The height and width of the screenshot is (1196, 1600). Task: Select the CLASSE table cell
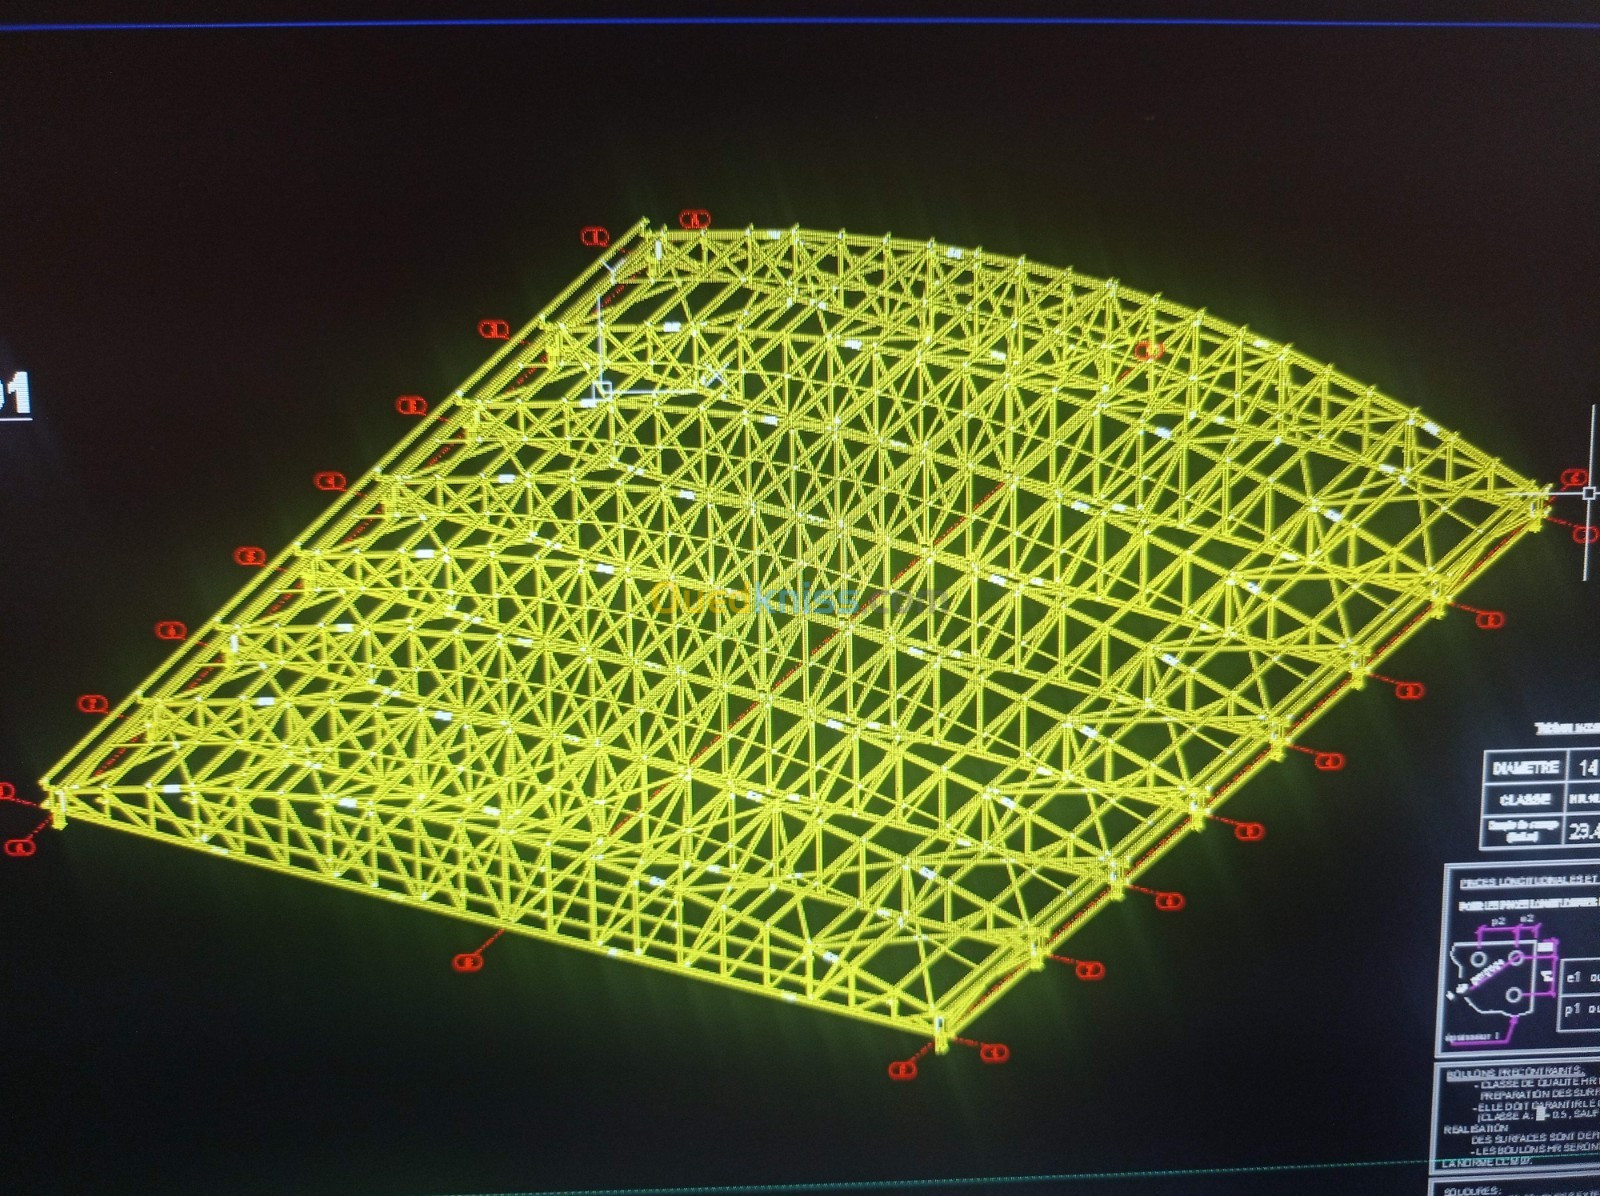click(1526, 799)
